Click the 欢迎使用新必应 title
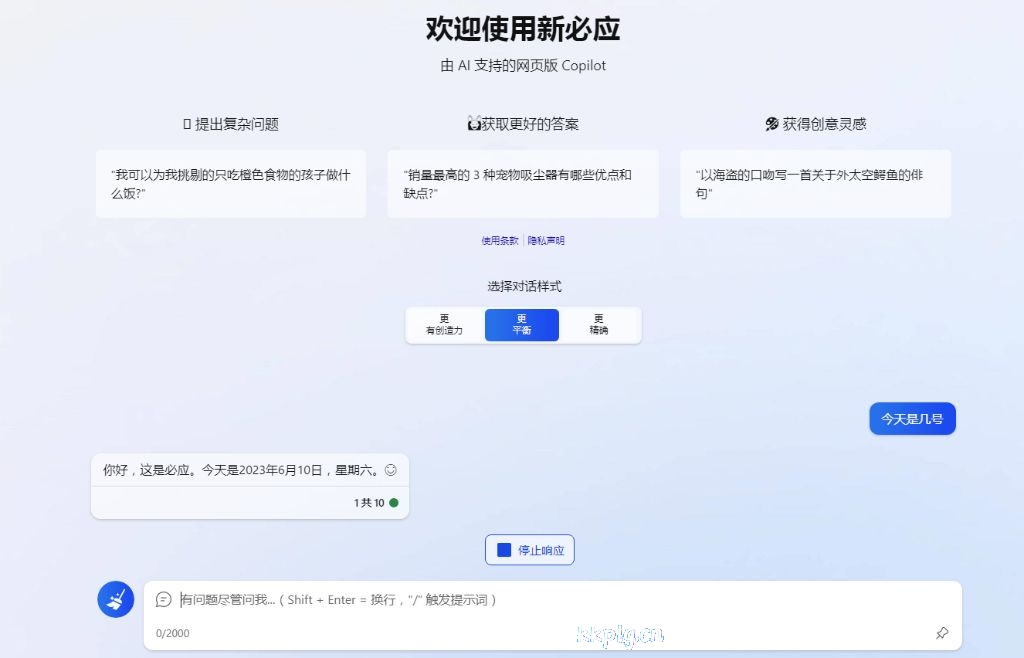This screenshot has width=1024, height=658. 522,29
